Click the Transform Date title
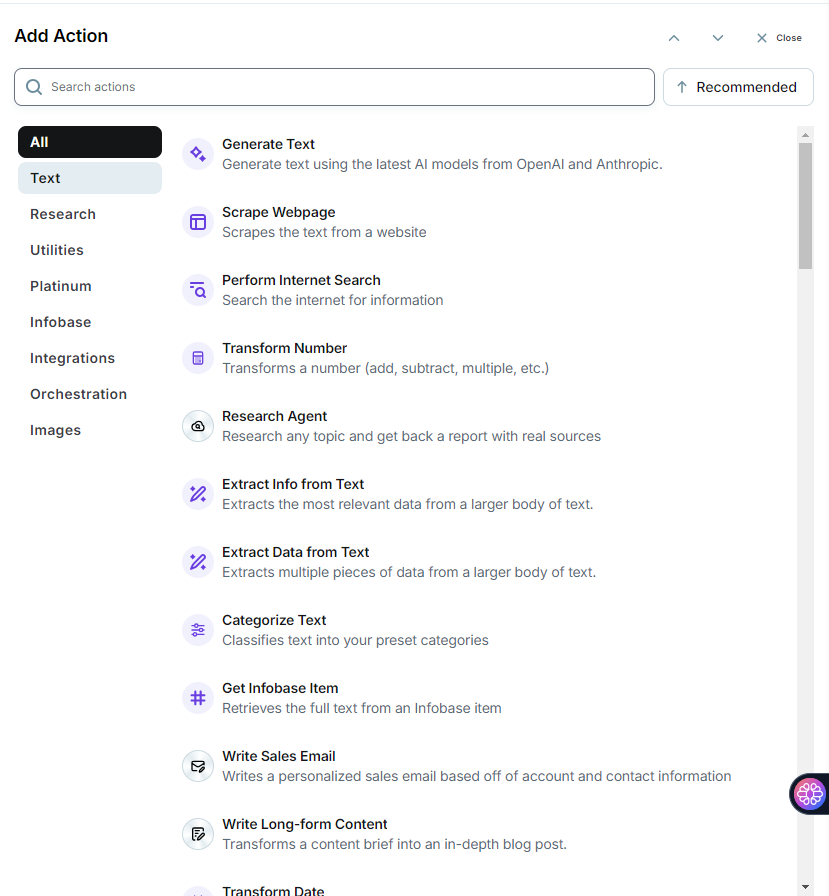This screenshot has width=829, height=896. tap(273, 890)
